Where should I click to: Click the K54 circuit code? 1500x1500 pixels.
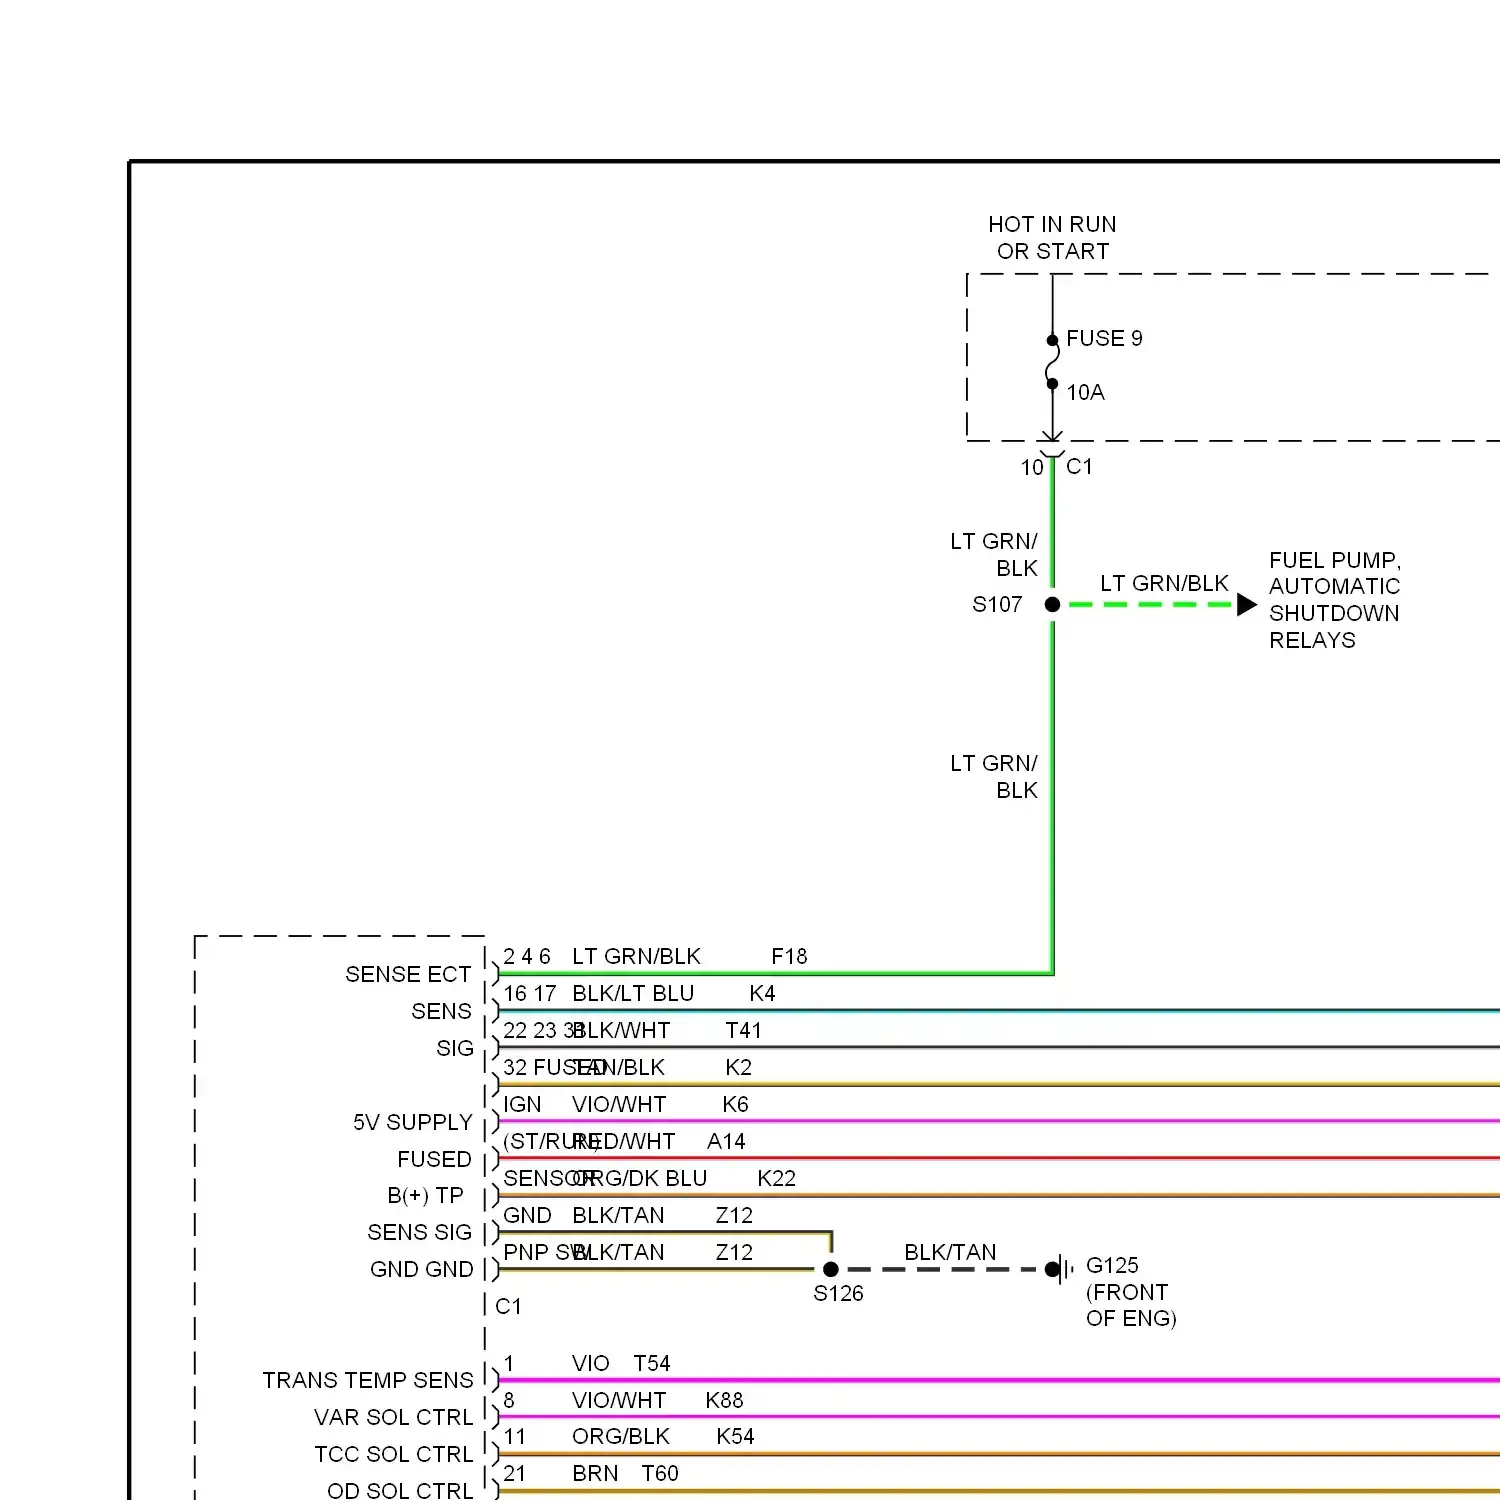tap(735, 1436)
